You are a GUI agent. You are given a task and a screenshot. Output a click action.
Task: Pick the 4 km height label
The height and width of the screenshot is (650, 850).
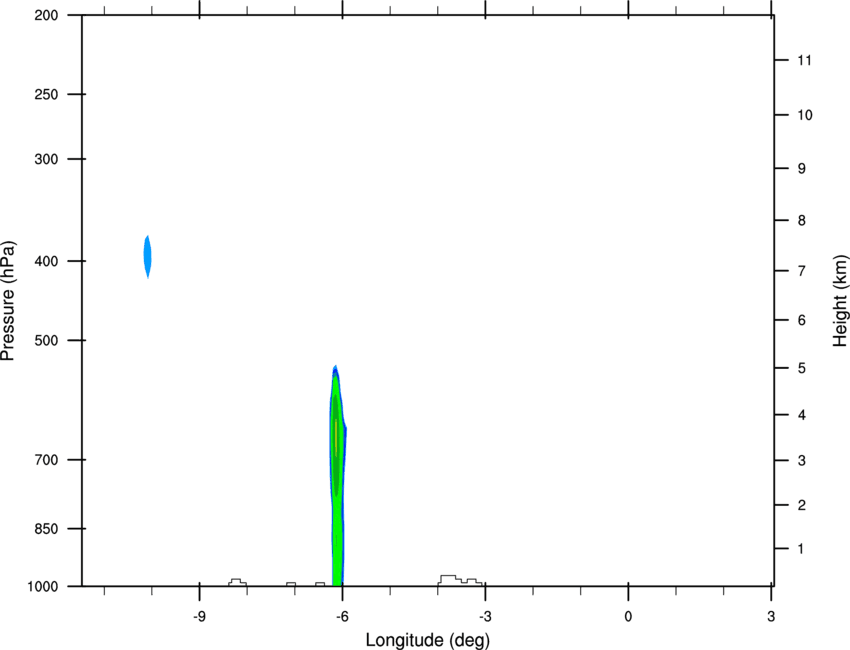point(801,415)
